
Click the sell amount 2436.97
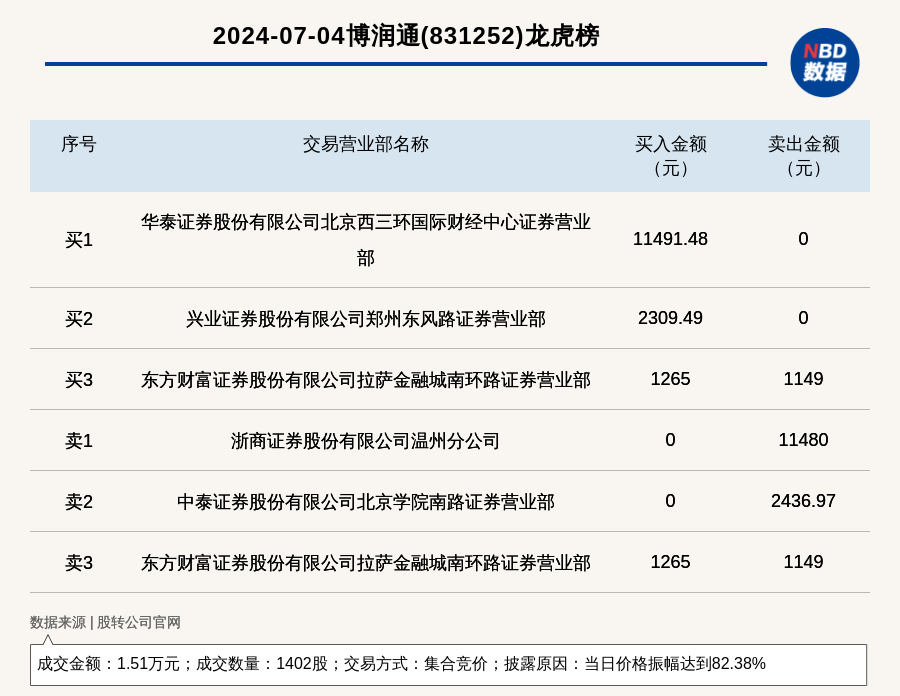(x=804, y=501)
